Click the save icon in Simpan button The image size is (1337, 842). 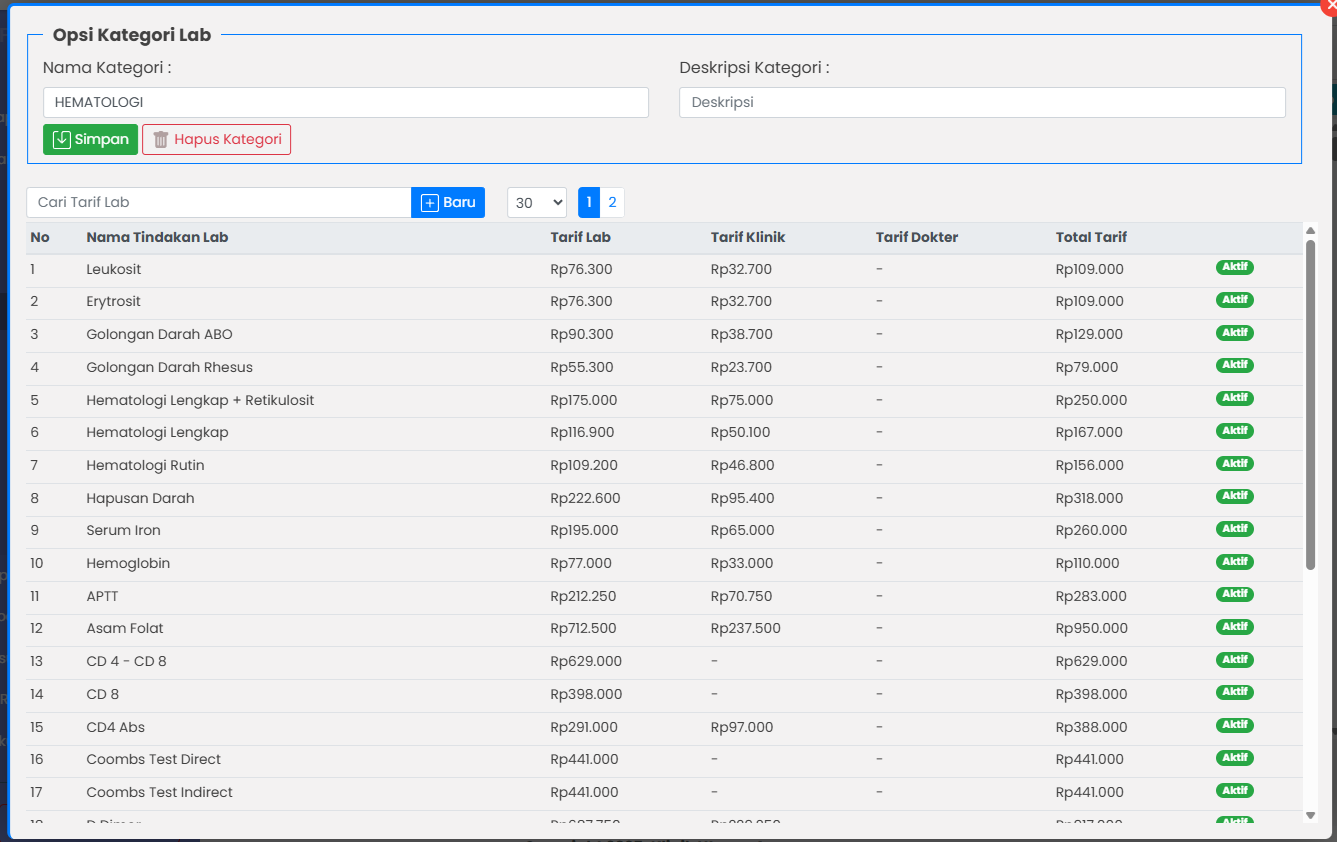click(x=62, y=139)
